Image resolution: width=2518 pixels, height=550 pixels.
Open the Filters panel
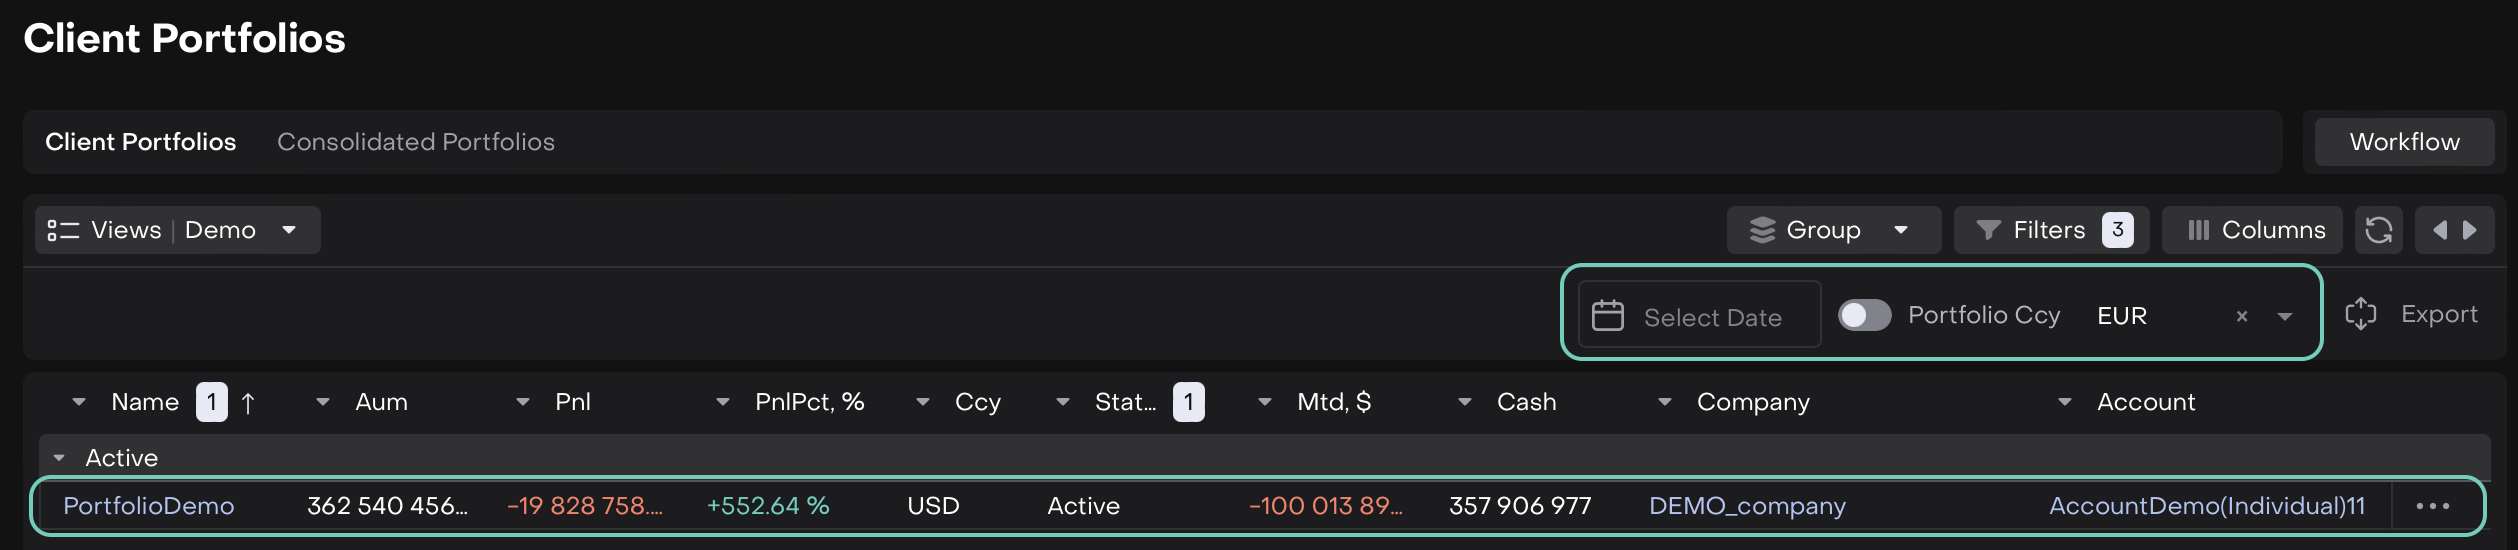pyautogui.click(x=2050, y=230)
